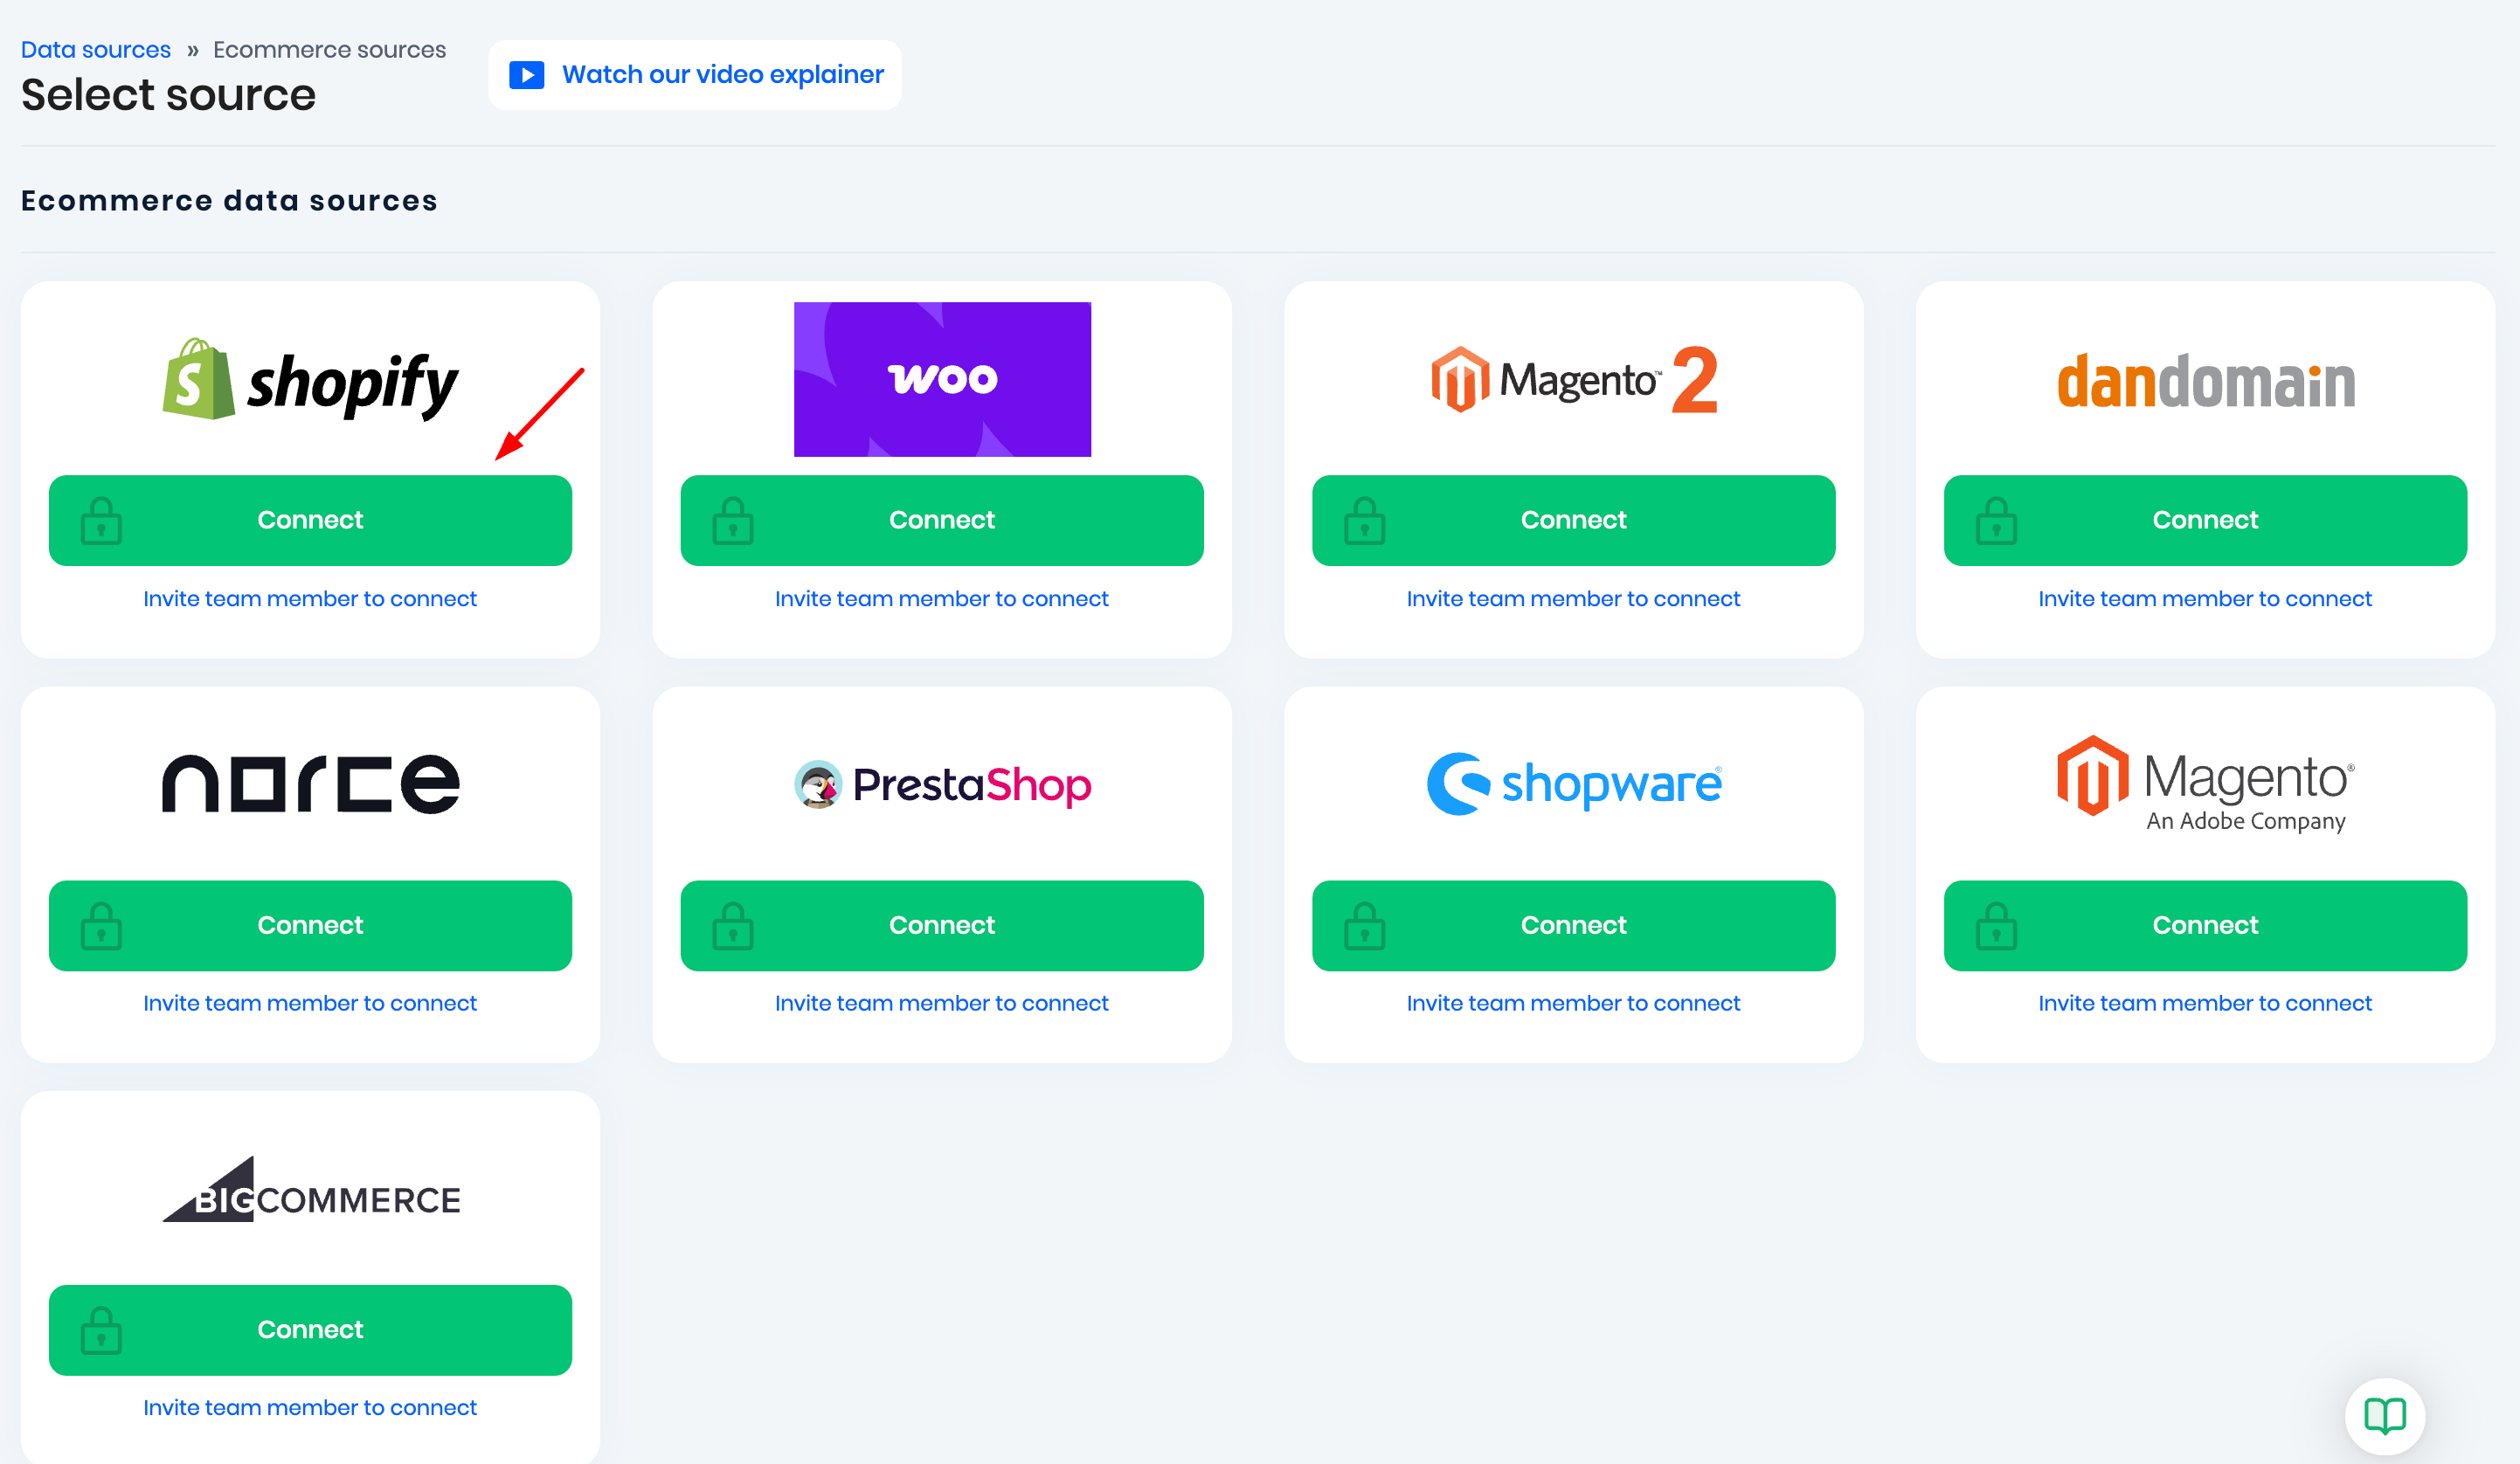Image resolution: width=2520 pixels, height=1464 pixels.
Task: Click the PrestaShop logo
Action: coord(941,784)
